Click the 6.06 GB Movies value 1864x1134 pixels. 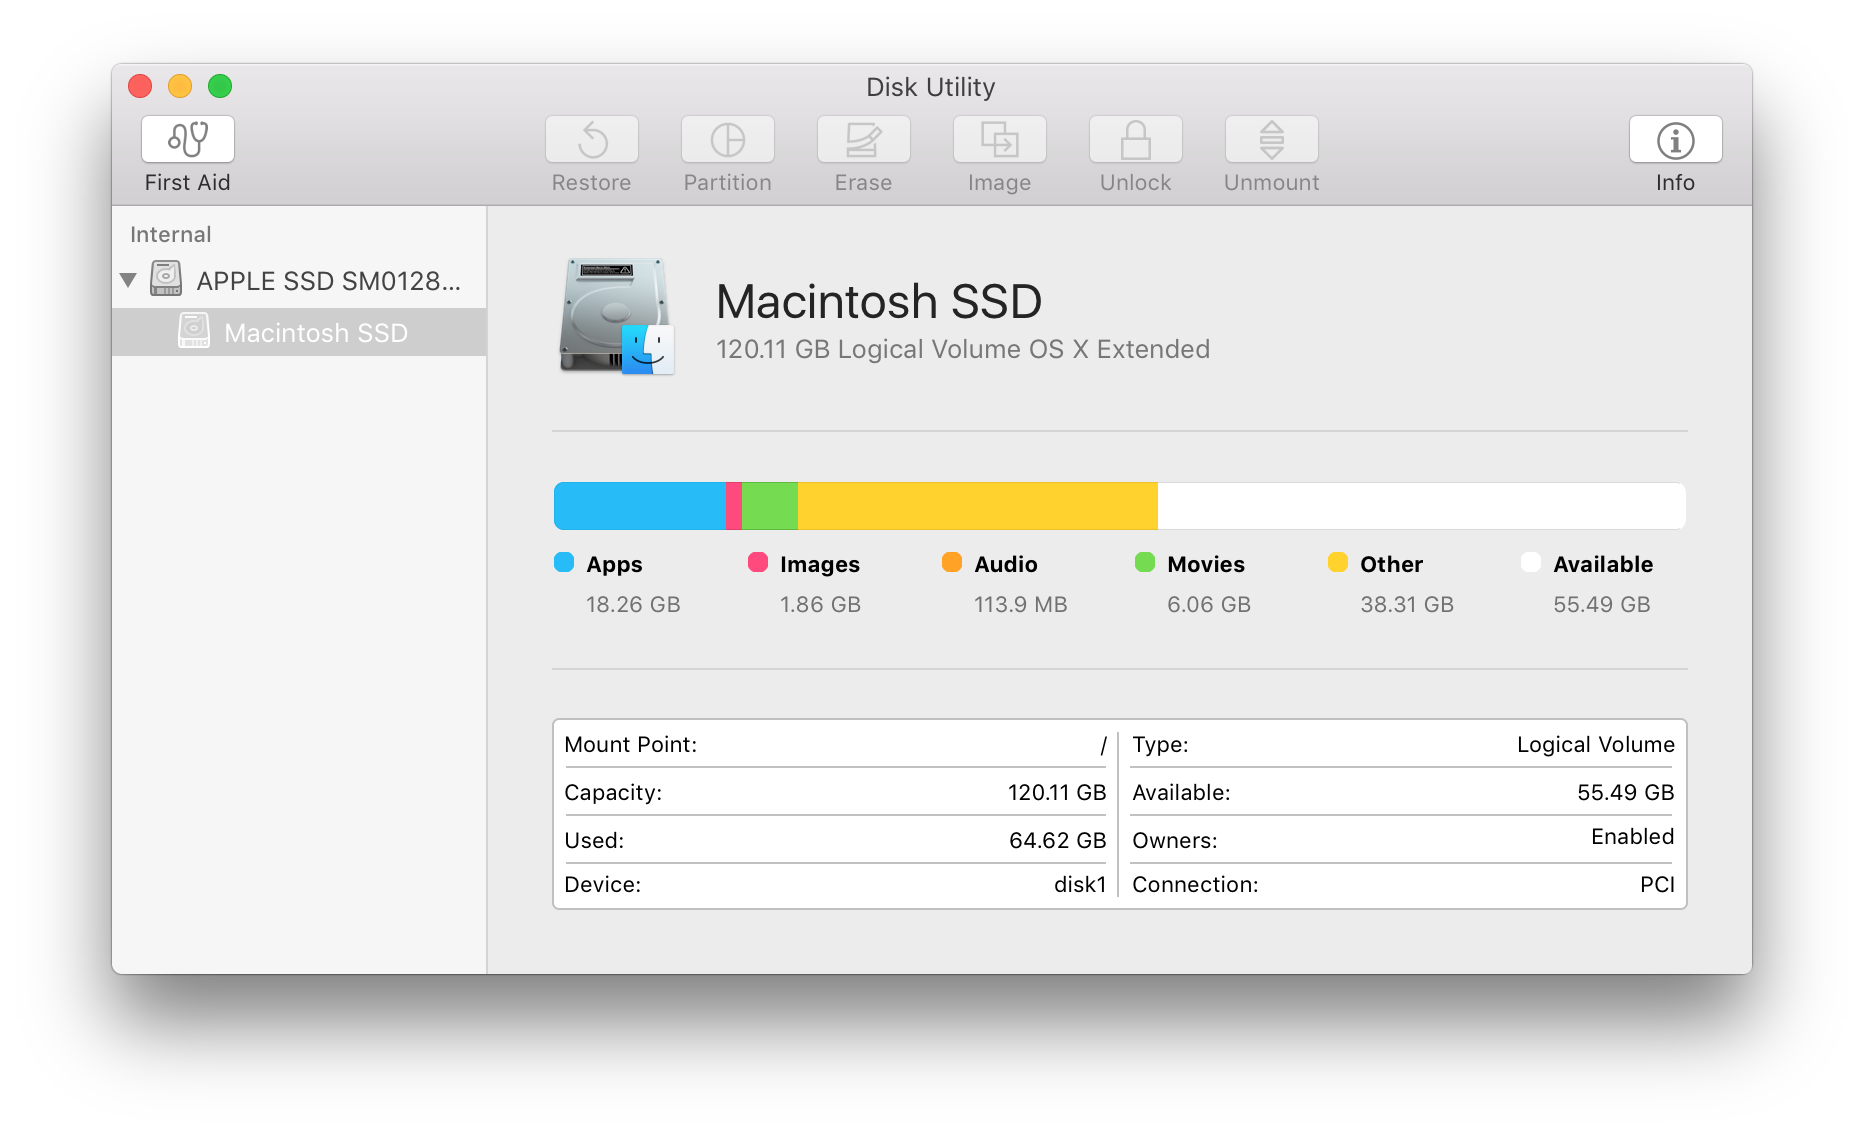(x=1209, y=605)
